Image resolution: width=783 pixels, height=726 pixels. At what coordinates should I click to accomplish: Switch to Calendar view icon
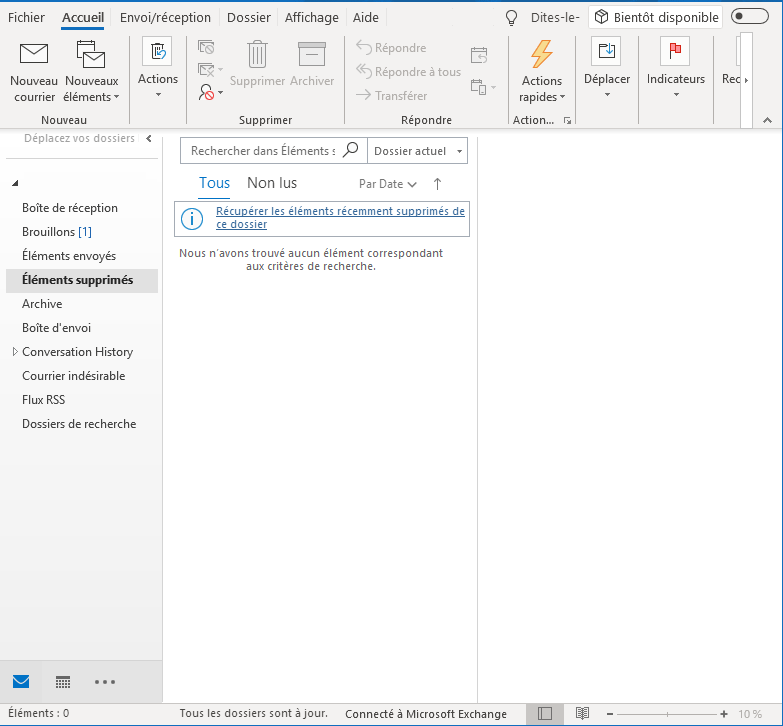(x=63, y=682)
